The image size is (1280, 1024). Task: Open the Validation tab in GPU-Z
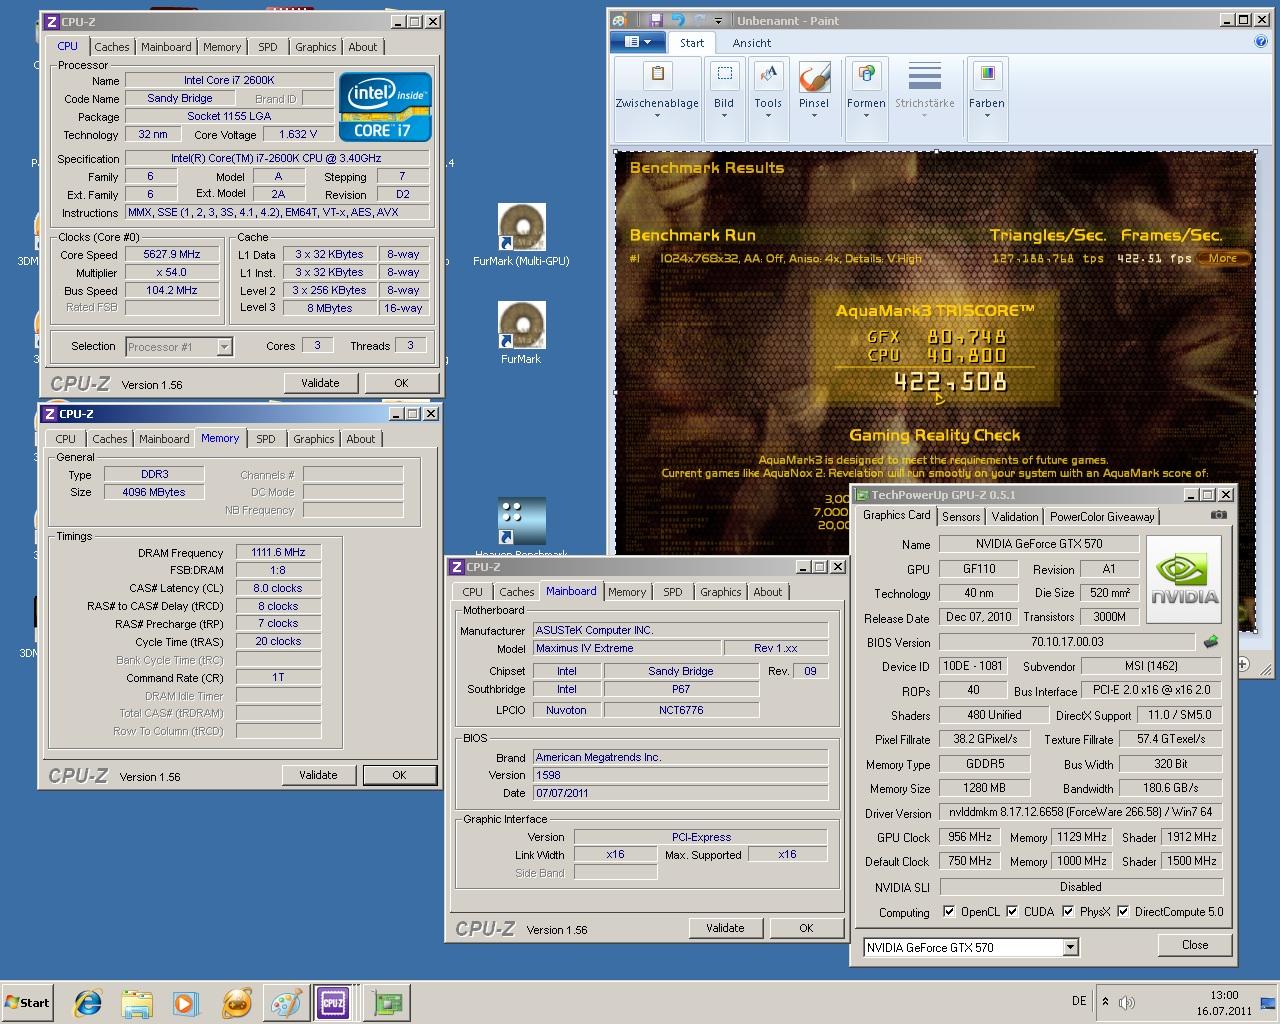[x=1015, y=517]
